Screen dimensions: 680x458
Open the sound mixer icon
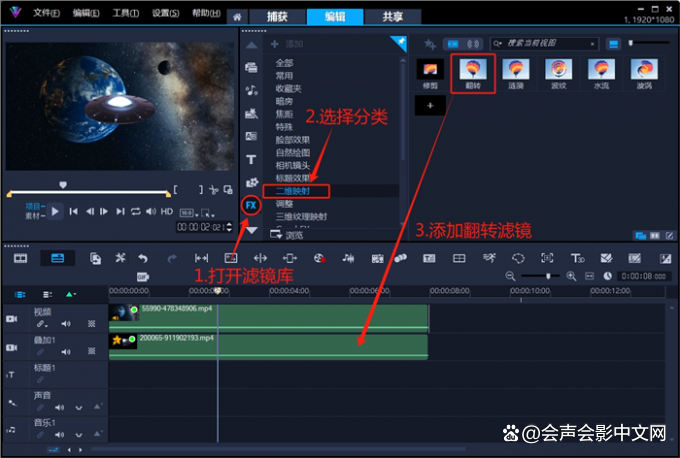348,258
